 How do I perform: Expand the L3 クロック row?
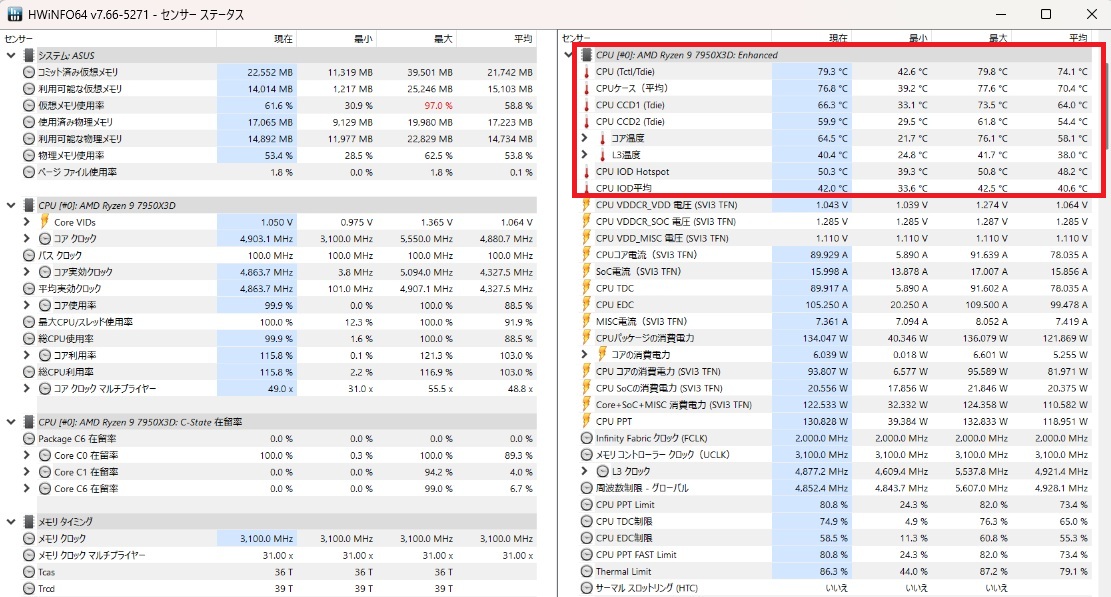click(x=585, y=471)
